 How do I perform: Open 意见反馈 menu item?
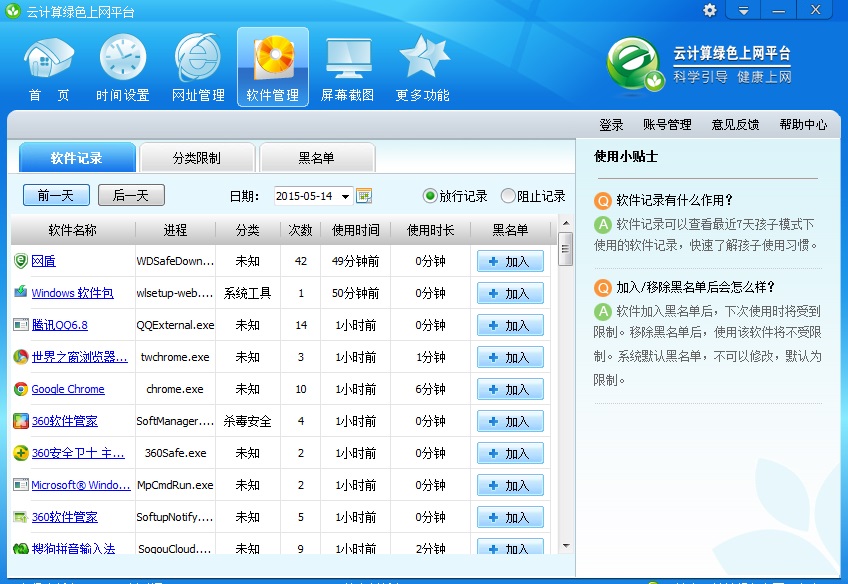735,125
